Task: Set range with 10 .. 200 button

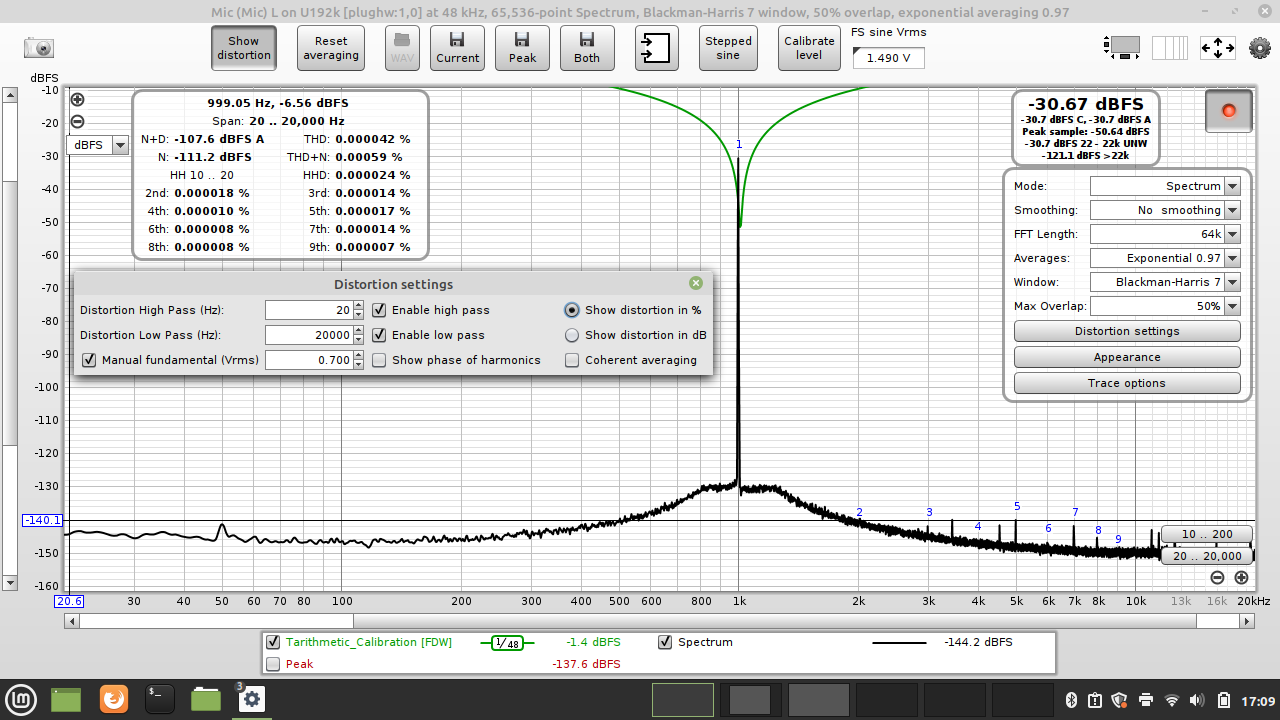Action: pyautogui.click(x=1207, y=534)
